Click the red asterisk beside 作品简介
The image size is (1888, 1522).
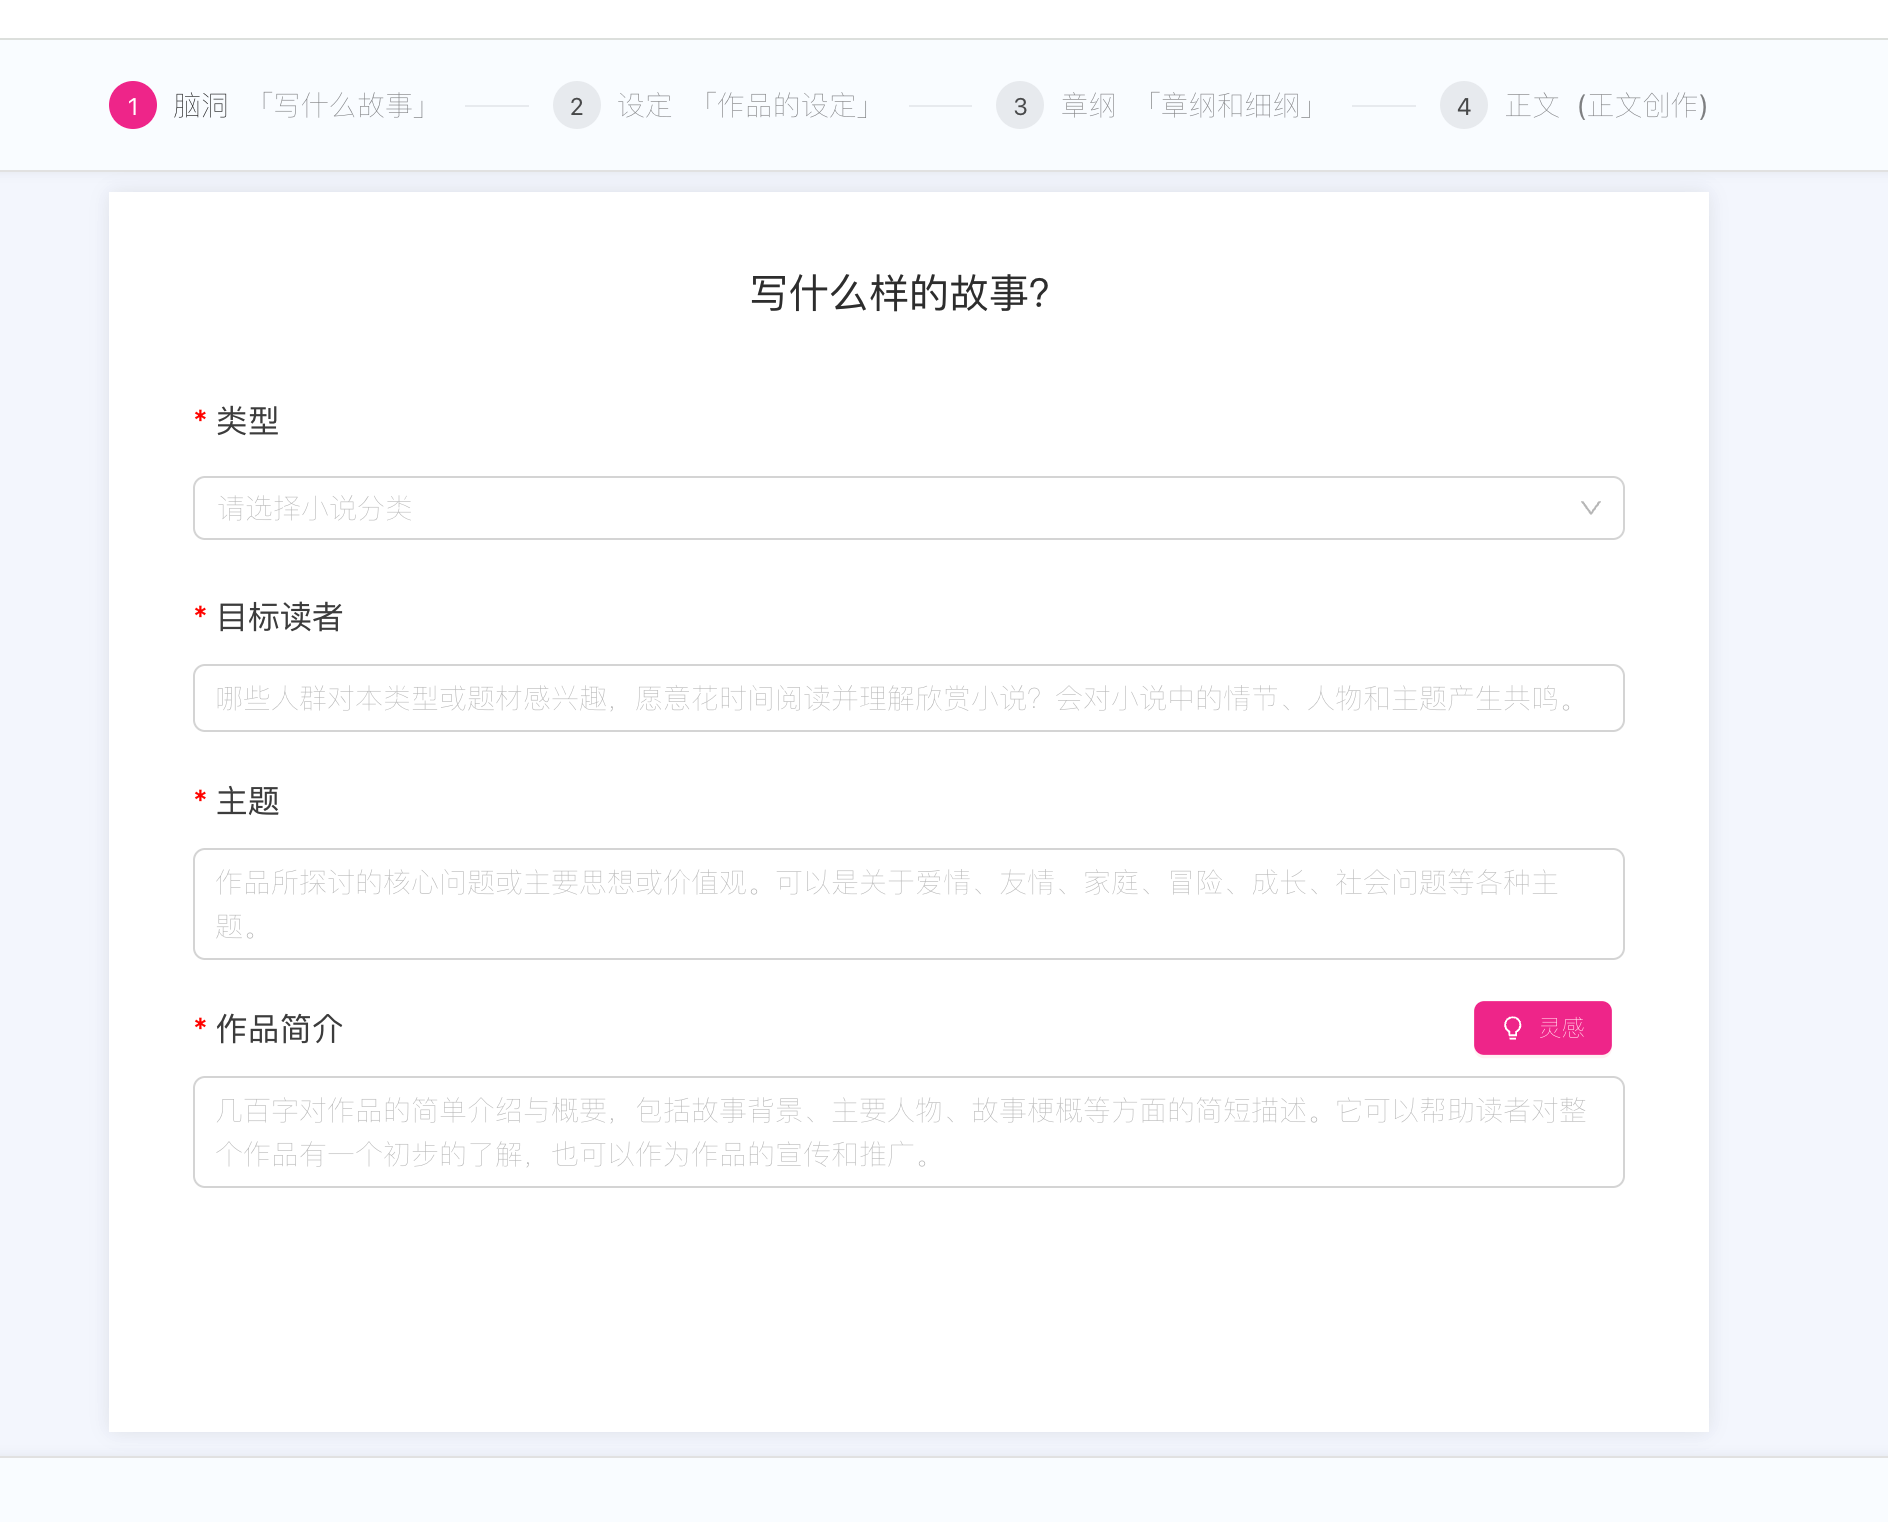pyautogui.click(x=199, y=1029)
